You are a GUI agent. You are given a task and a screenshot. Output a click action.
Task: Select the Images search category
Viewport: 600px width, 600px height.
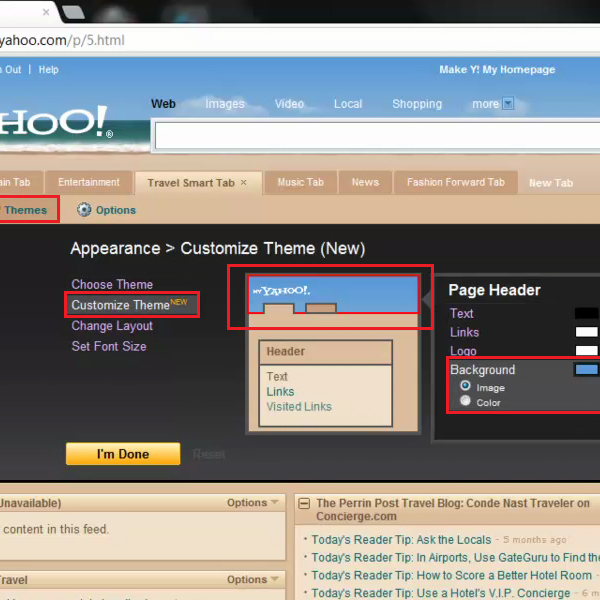pos(225,104)
